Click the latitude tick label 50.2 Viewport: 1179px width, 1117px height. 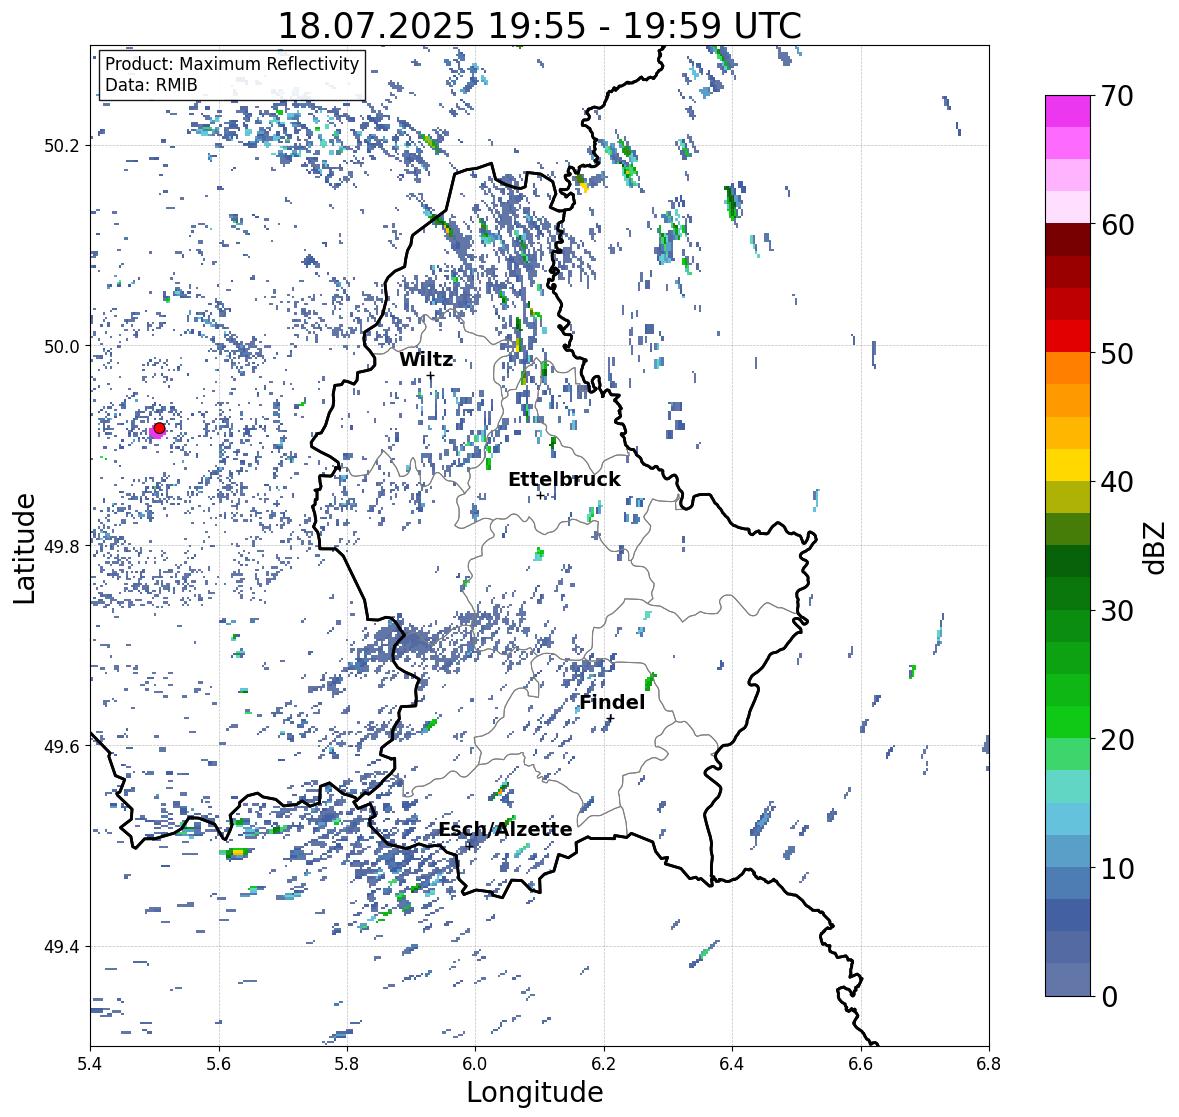pos(62,146)
